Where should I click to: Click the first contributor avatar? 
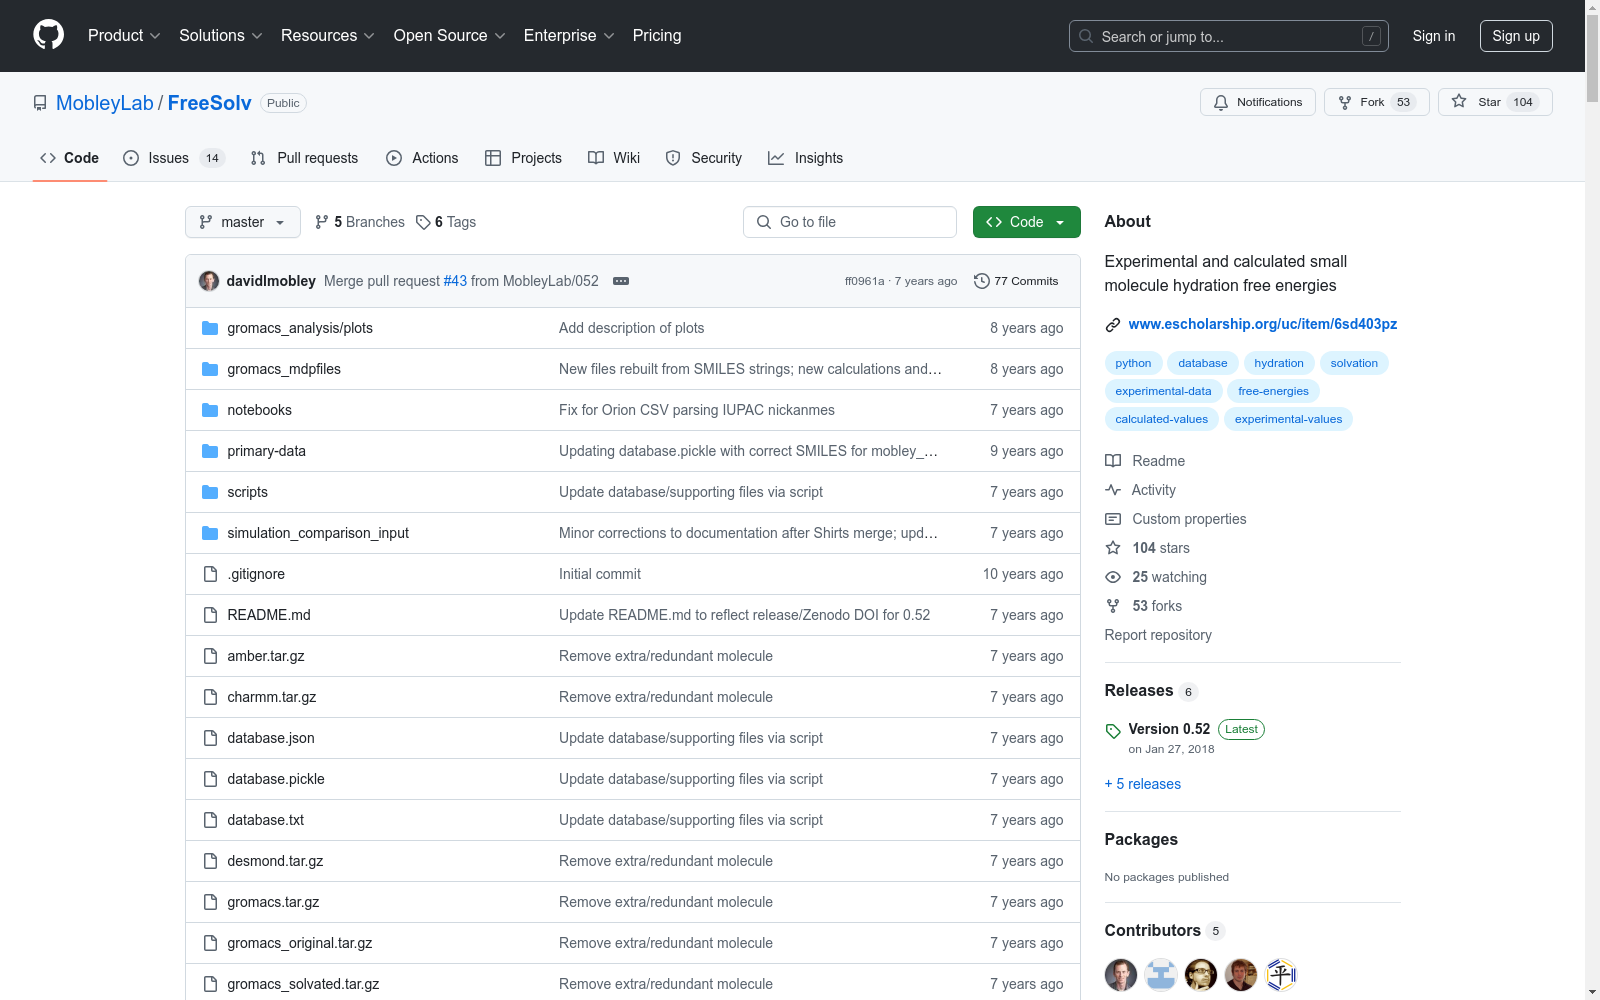1121,975
